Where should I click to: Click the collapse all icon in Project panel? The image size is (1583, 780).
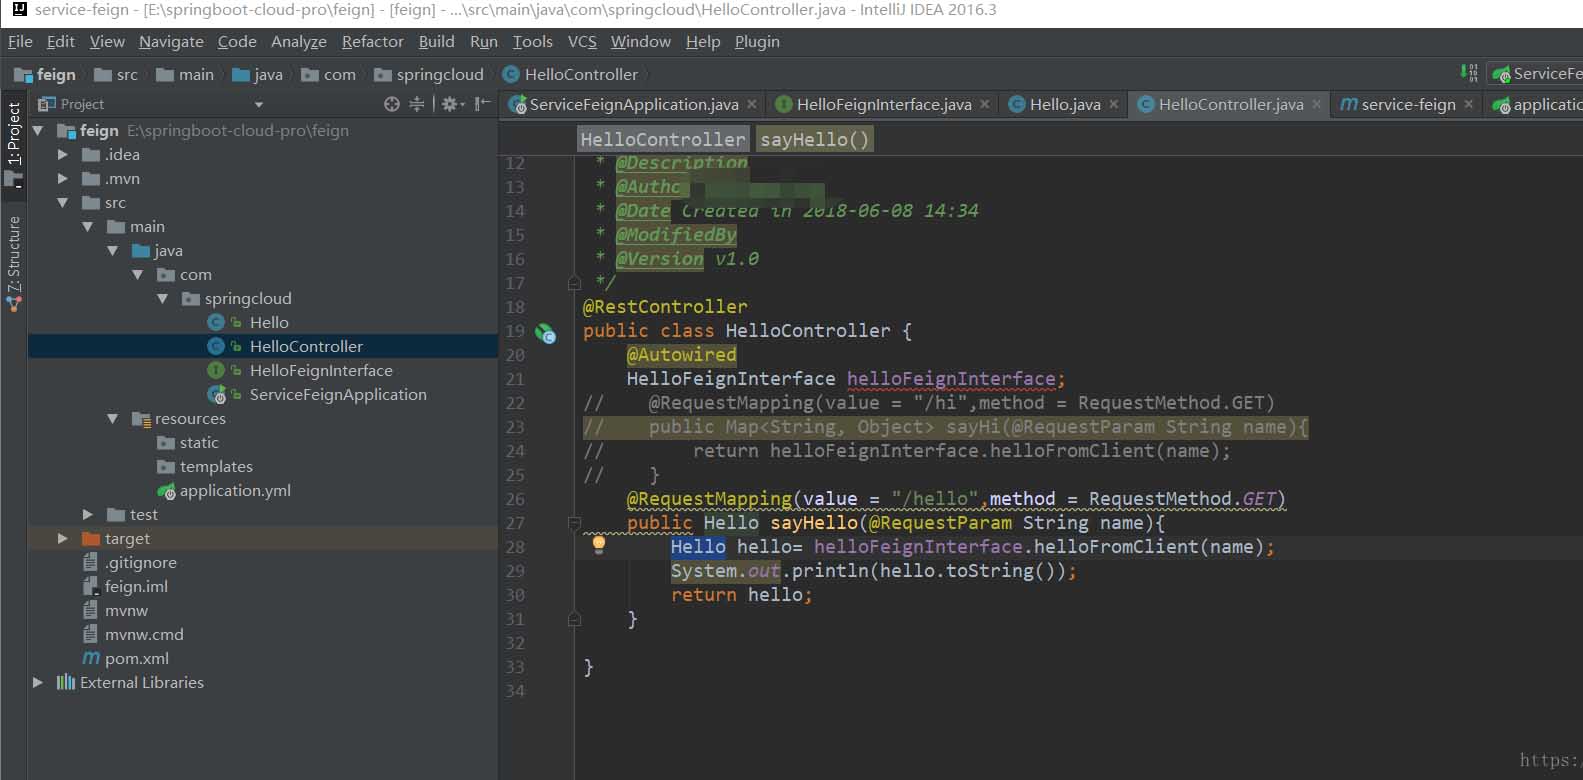(417, 104)
